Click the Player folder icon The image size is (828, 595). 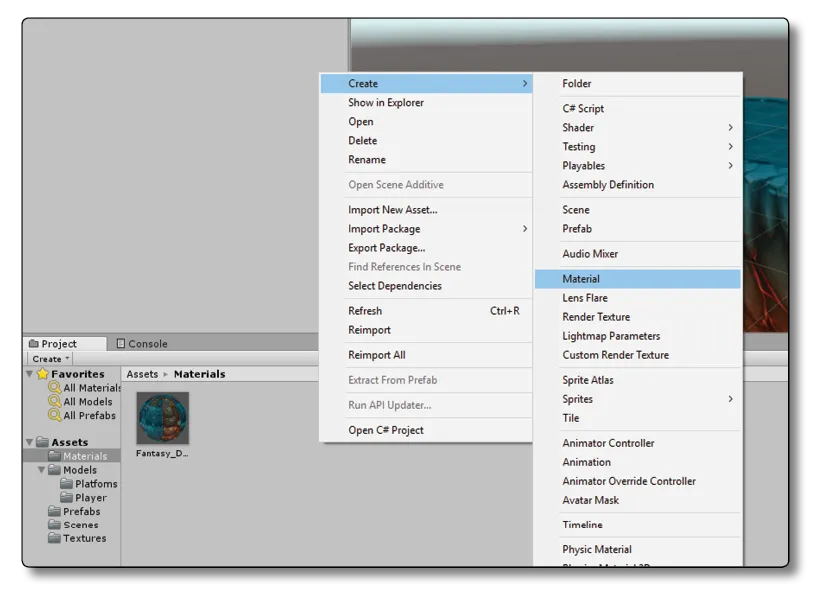[67, 498]
